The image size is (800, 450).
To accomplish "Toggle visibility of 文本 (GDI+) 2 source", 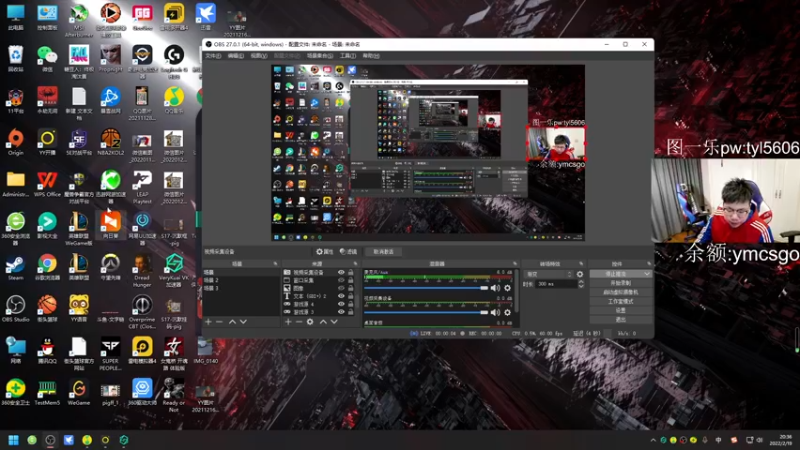I will tap(341, 296).
